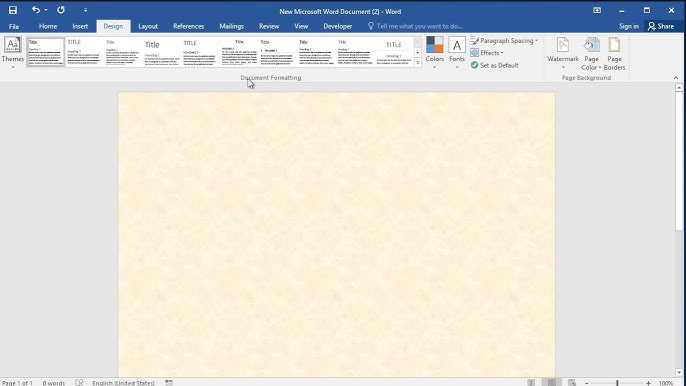Open the Watermark menu
Image resolution: width=686 pixels, height=386 pixels.
tap(563, 53)
